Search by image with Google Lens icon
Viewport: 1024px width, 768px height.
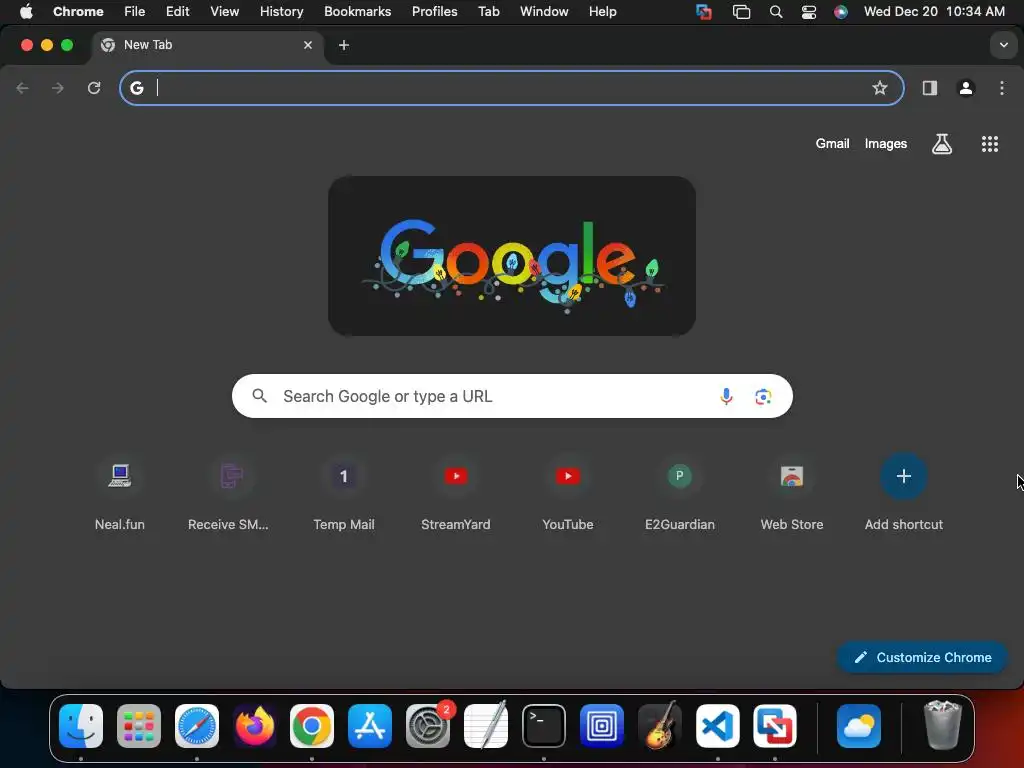pos(763,396)
